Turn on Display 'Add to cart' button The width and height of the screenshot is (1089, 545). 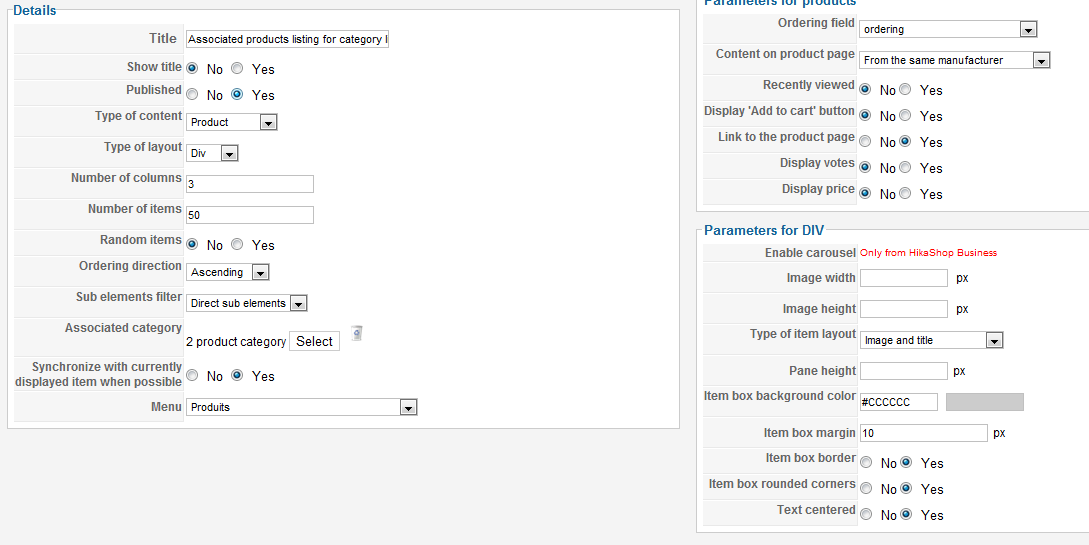click(905, 116)
